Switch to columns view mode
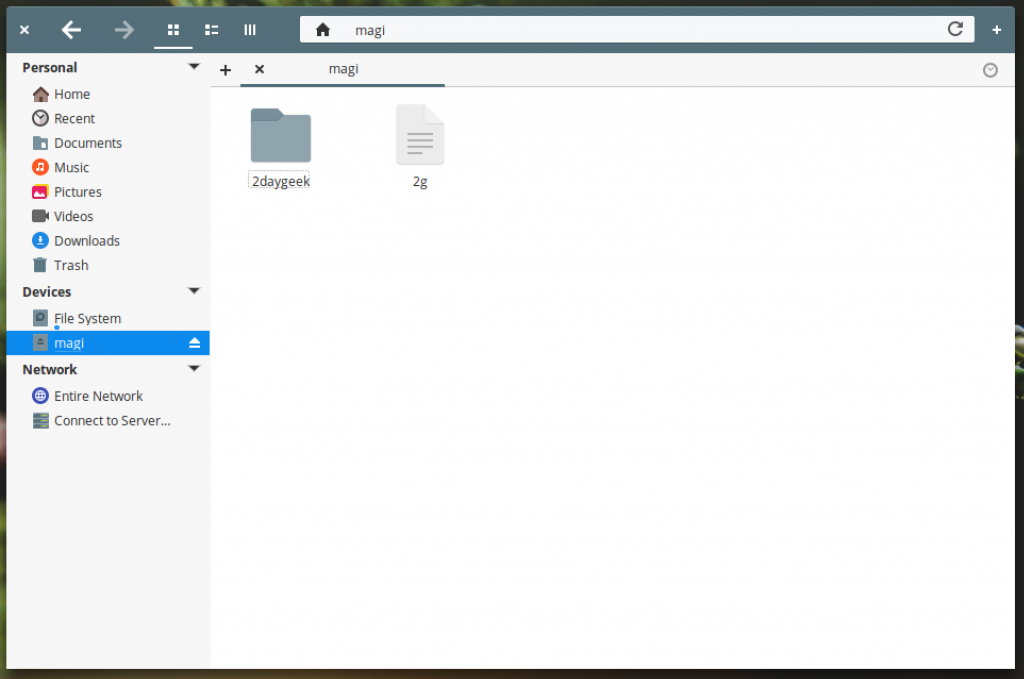Screen dimensions: 1024x679 click(250, 29)
